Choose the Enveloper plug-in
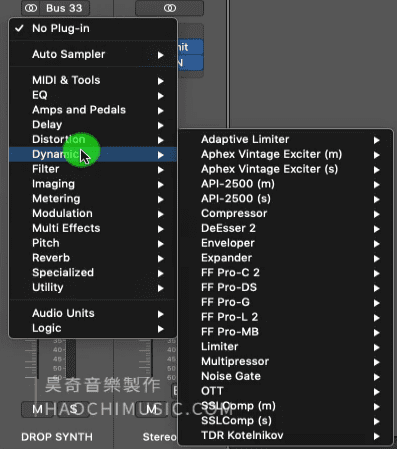Image resolution: width=397 pixels, height=449 pixels. point(286,243)
